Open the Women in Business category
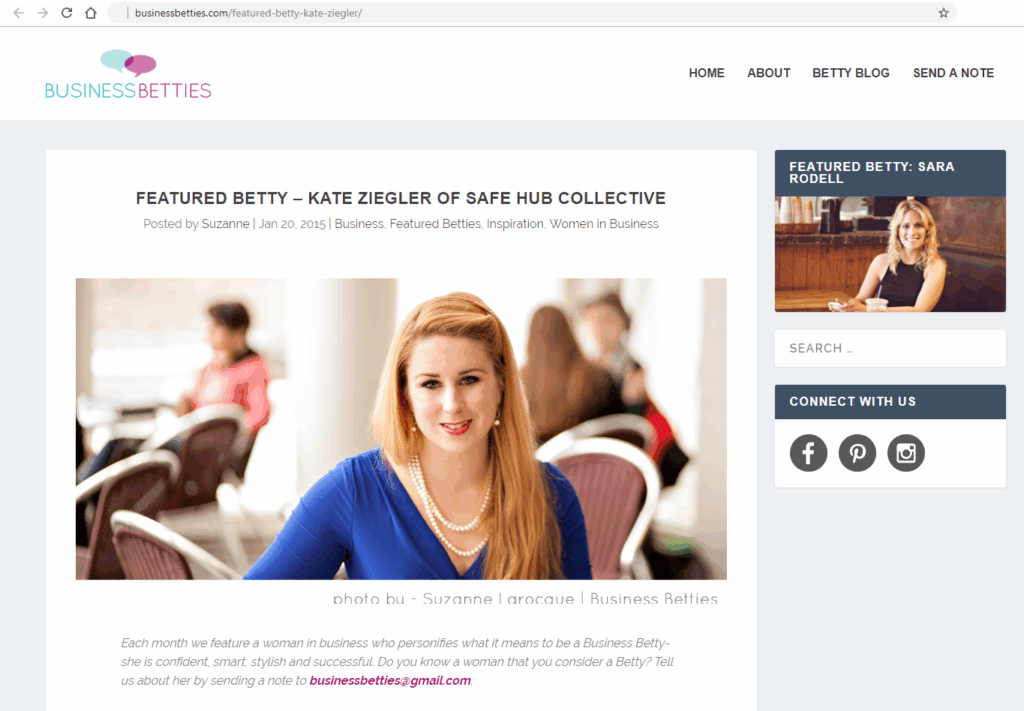The image size is (1024, 711). [603, 224]
